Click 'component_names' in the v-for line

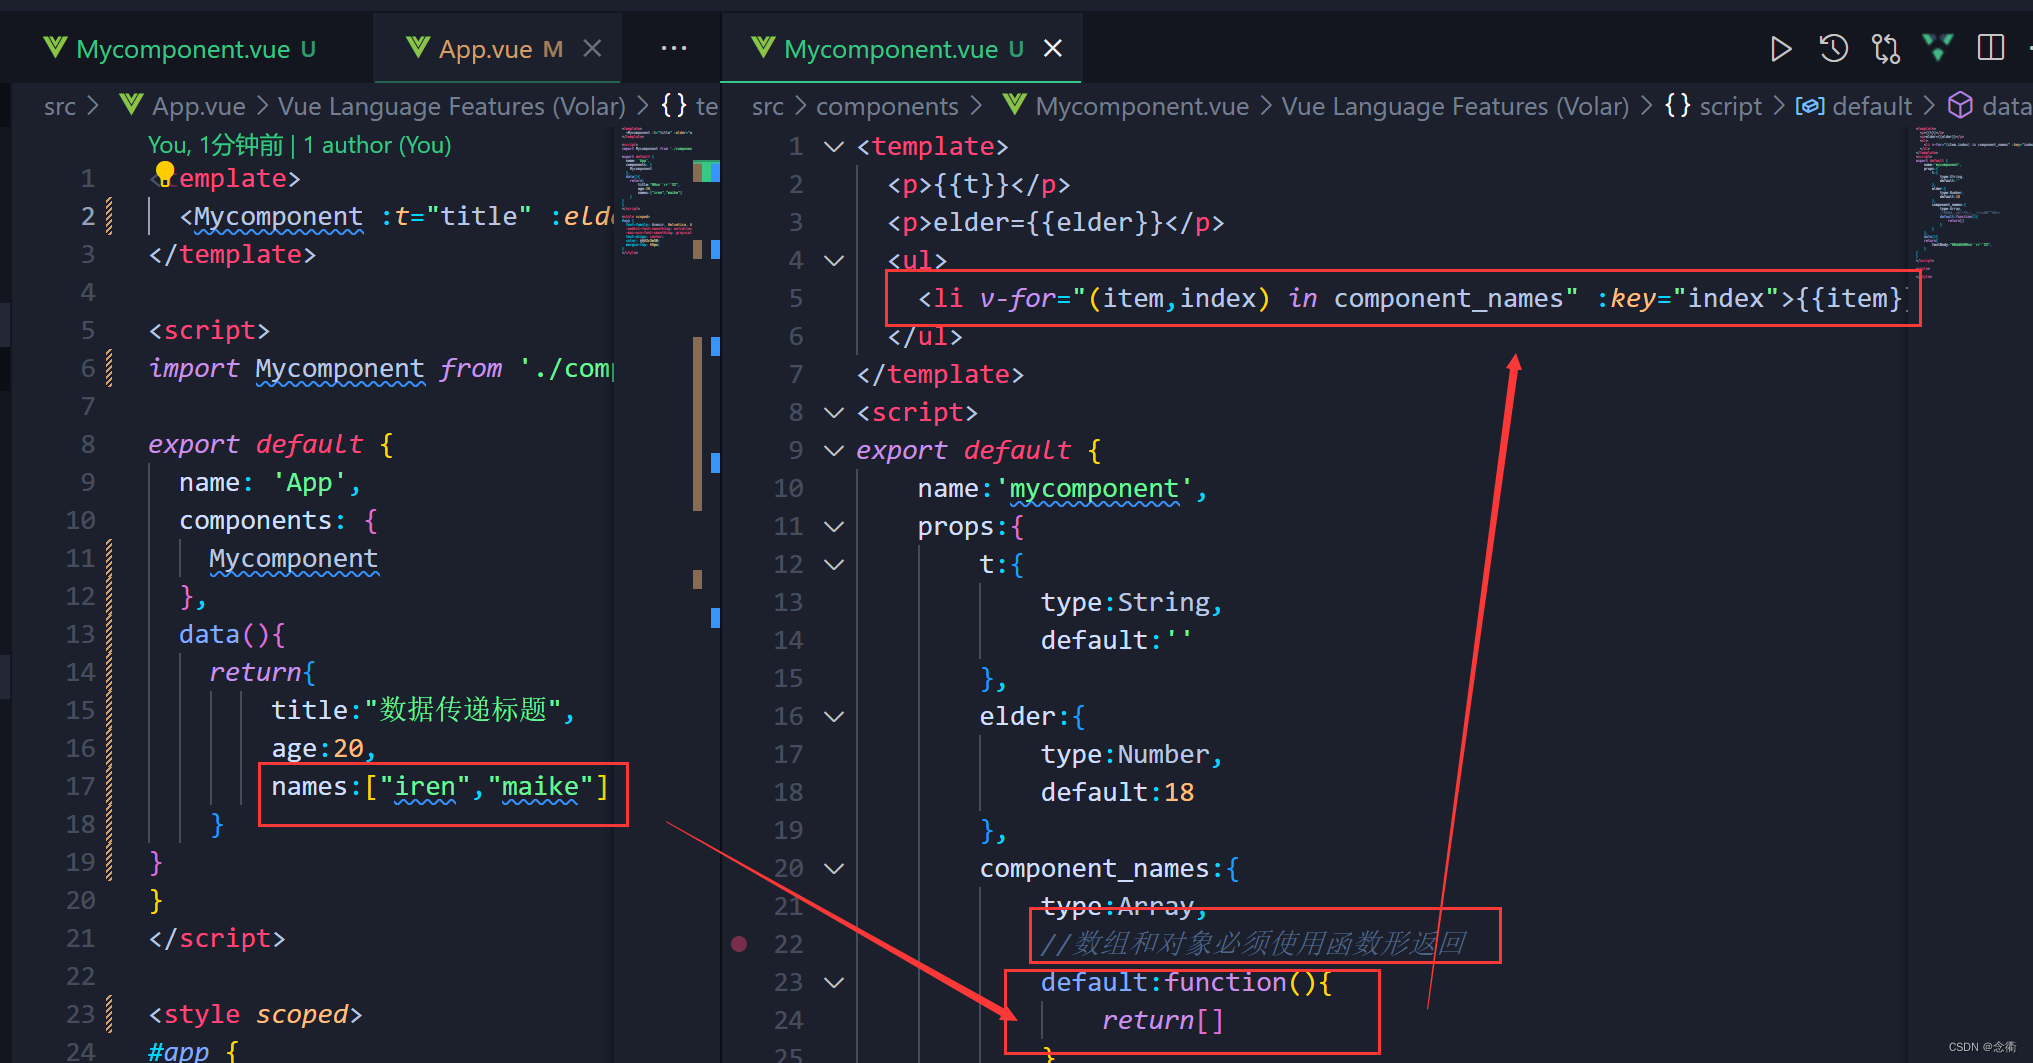pos(1448,299)
